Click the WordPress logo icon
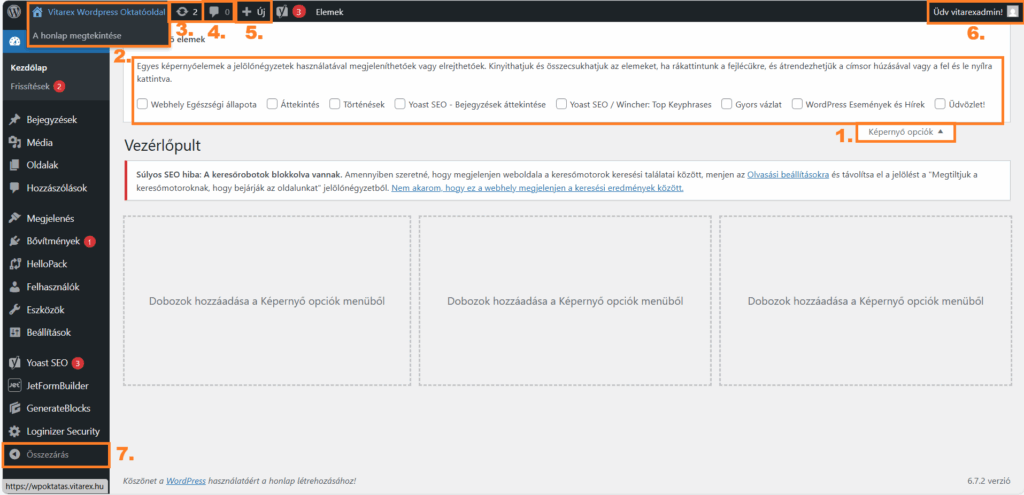Viewport: 1024px width, 495px height. (x=13, y=12)
